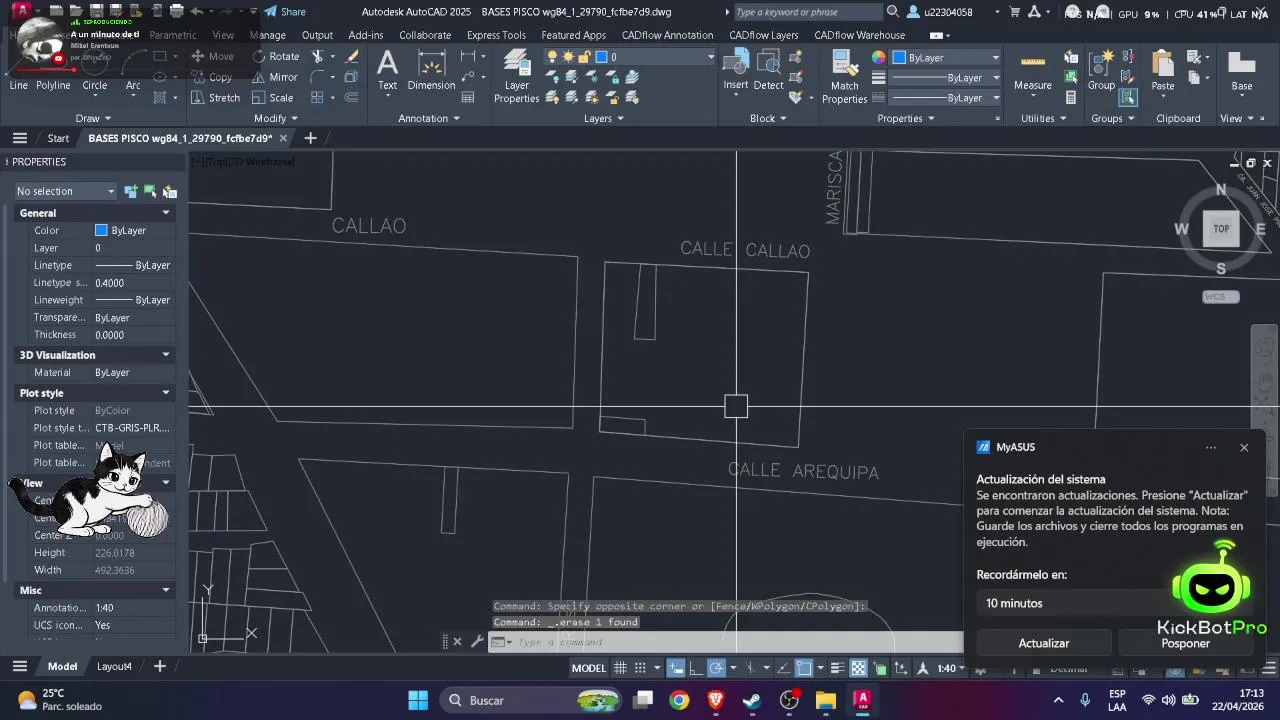This screenshot has width=1280, height=720.
Task: Select the Text annotation tool
Action: pos(387,70)
